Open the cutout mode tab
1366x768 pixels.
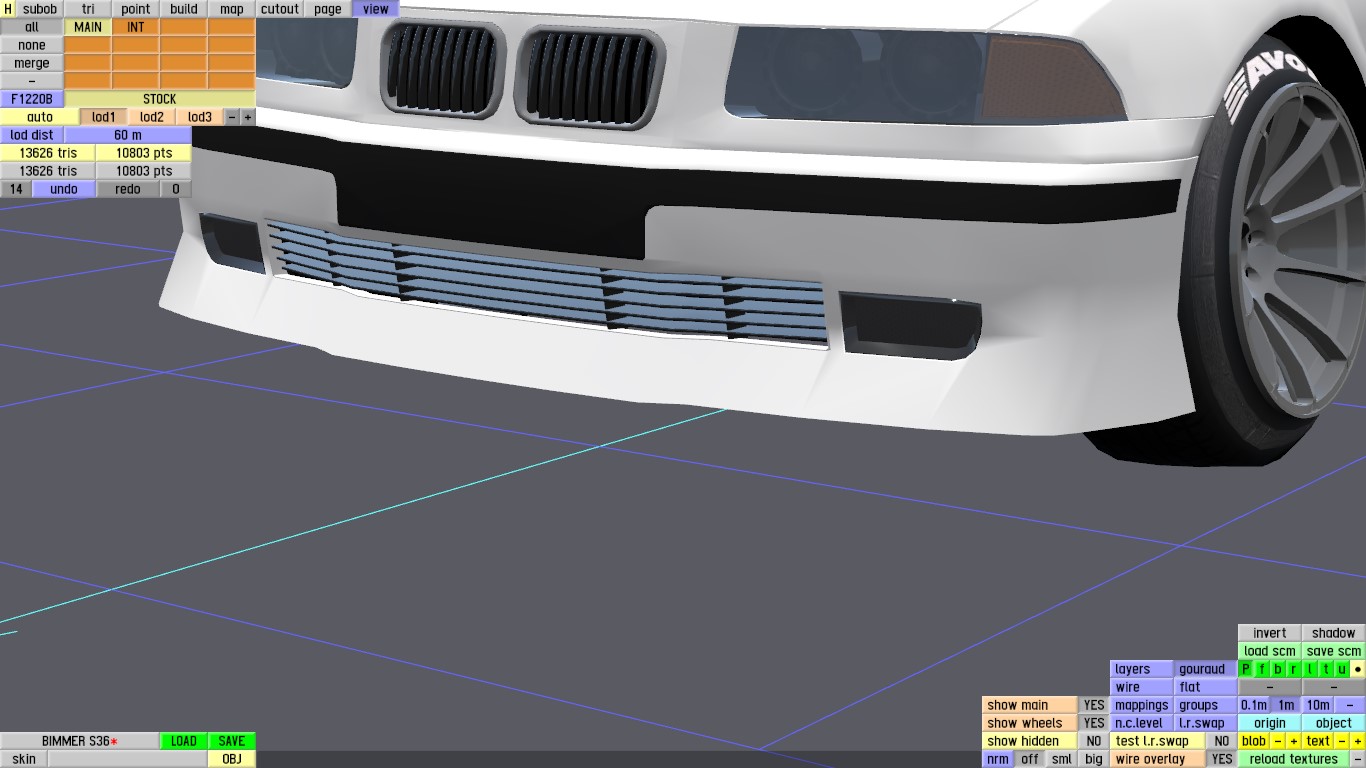coord(280,9)
